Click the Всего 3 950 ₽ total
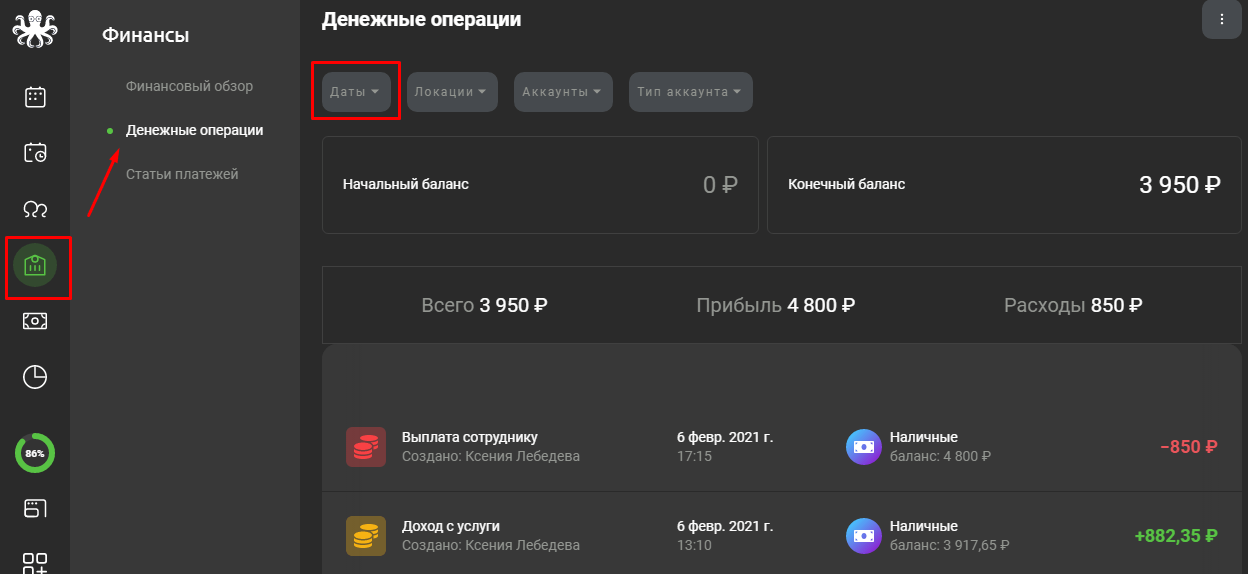This screenshot has width=1248, height=574. 485,306
